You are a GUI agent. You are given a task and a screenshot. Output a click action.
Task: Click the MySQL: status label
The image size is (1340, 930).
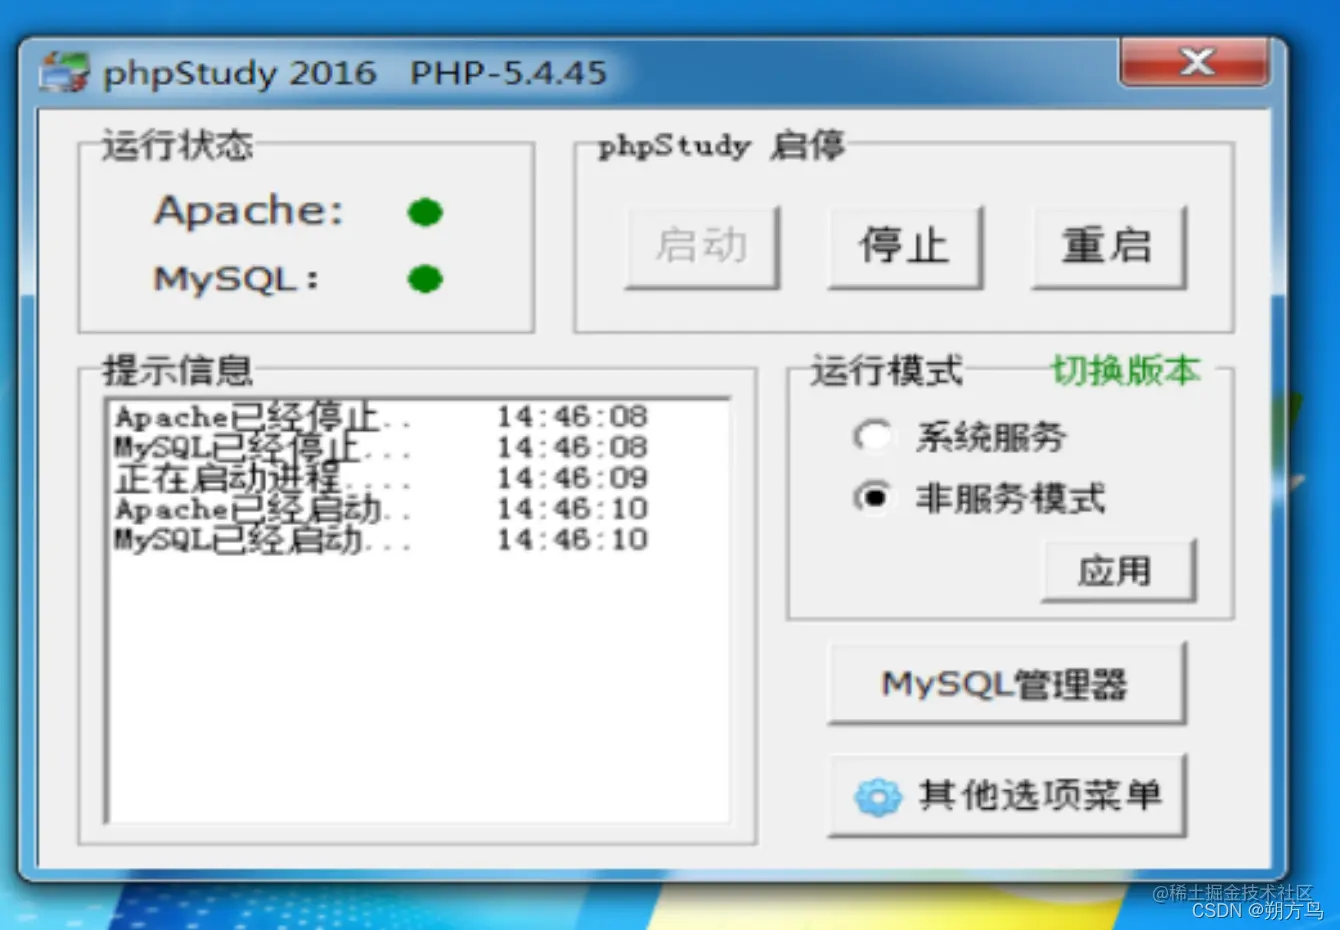pos(236,279)
